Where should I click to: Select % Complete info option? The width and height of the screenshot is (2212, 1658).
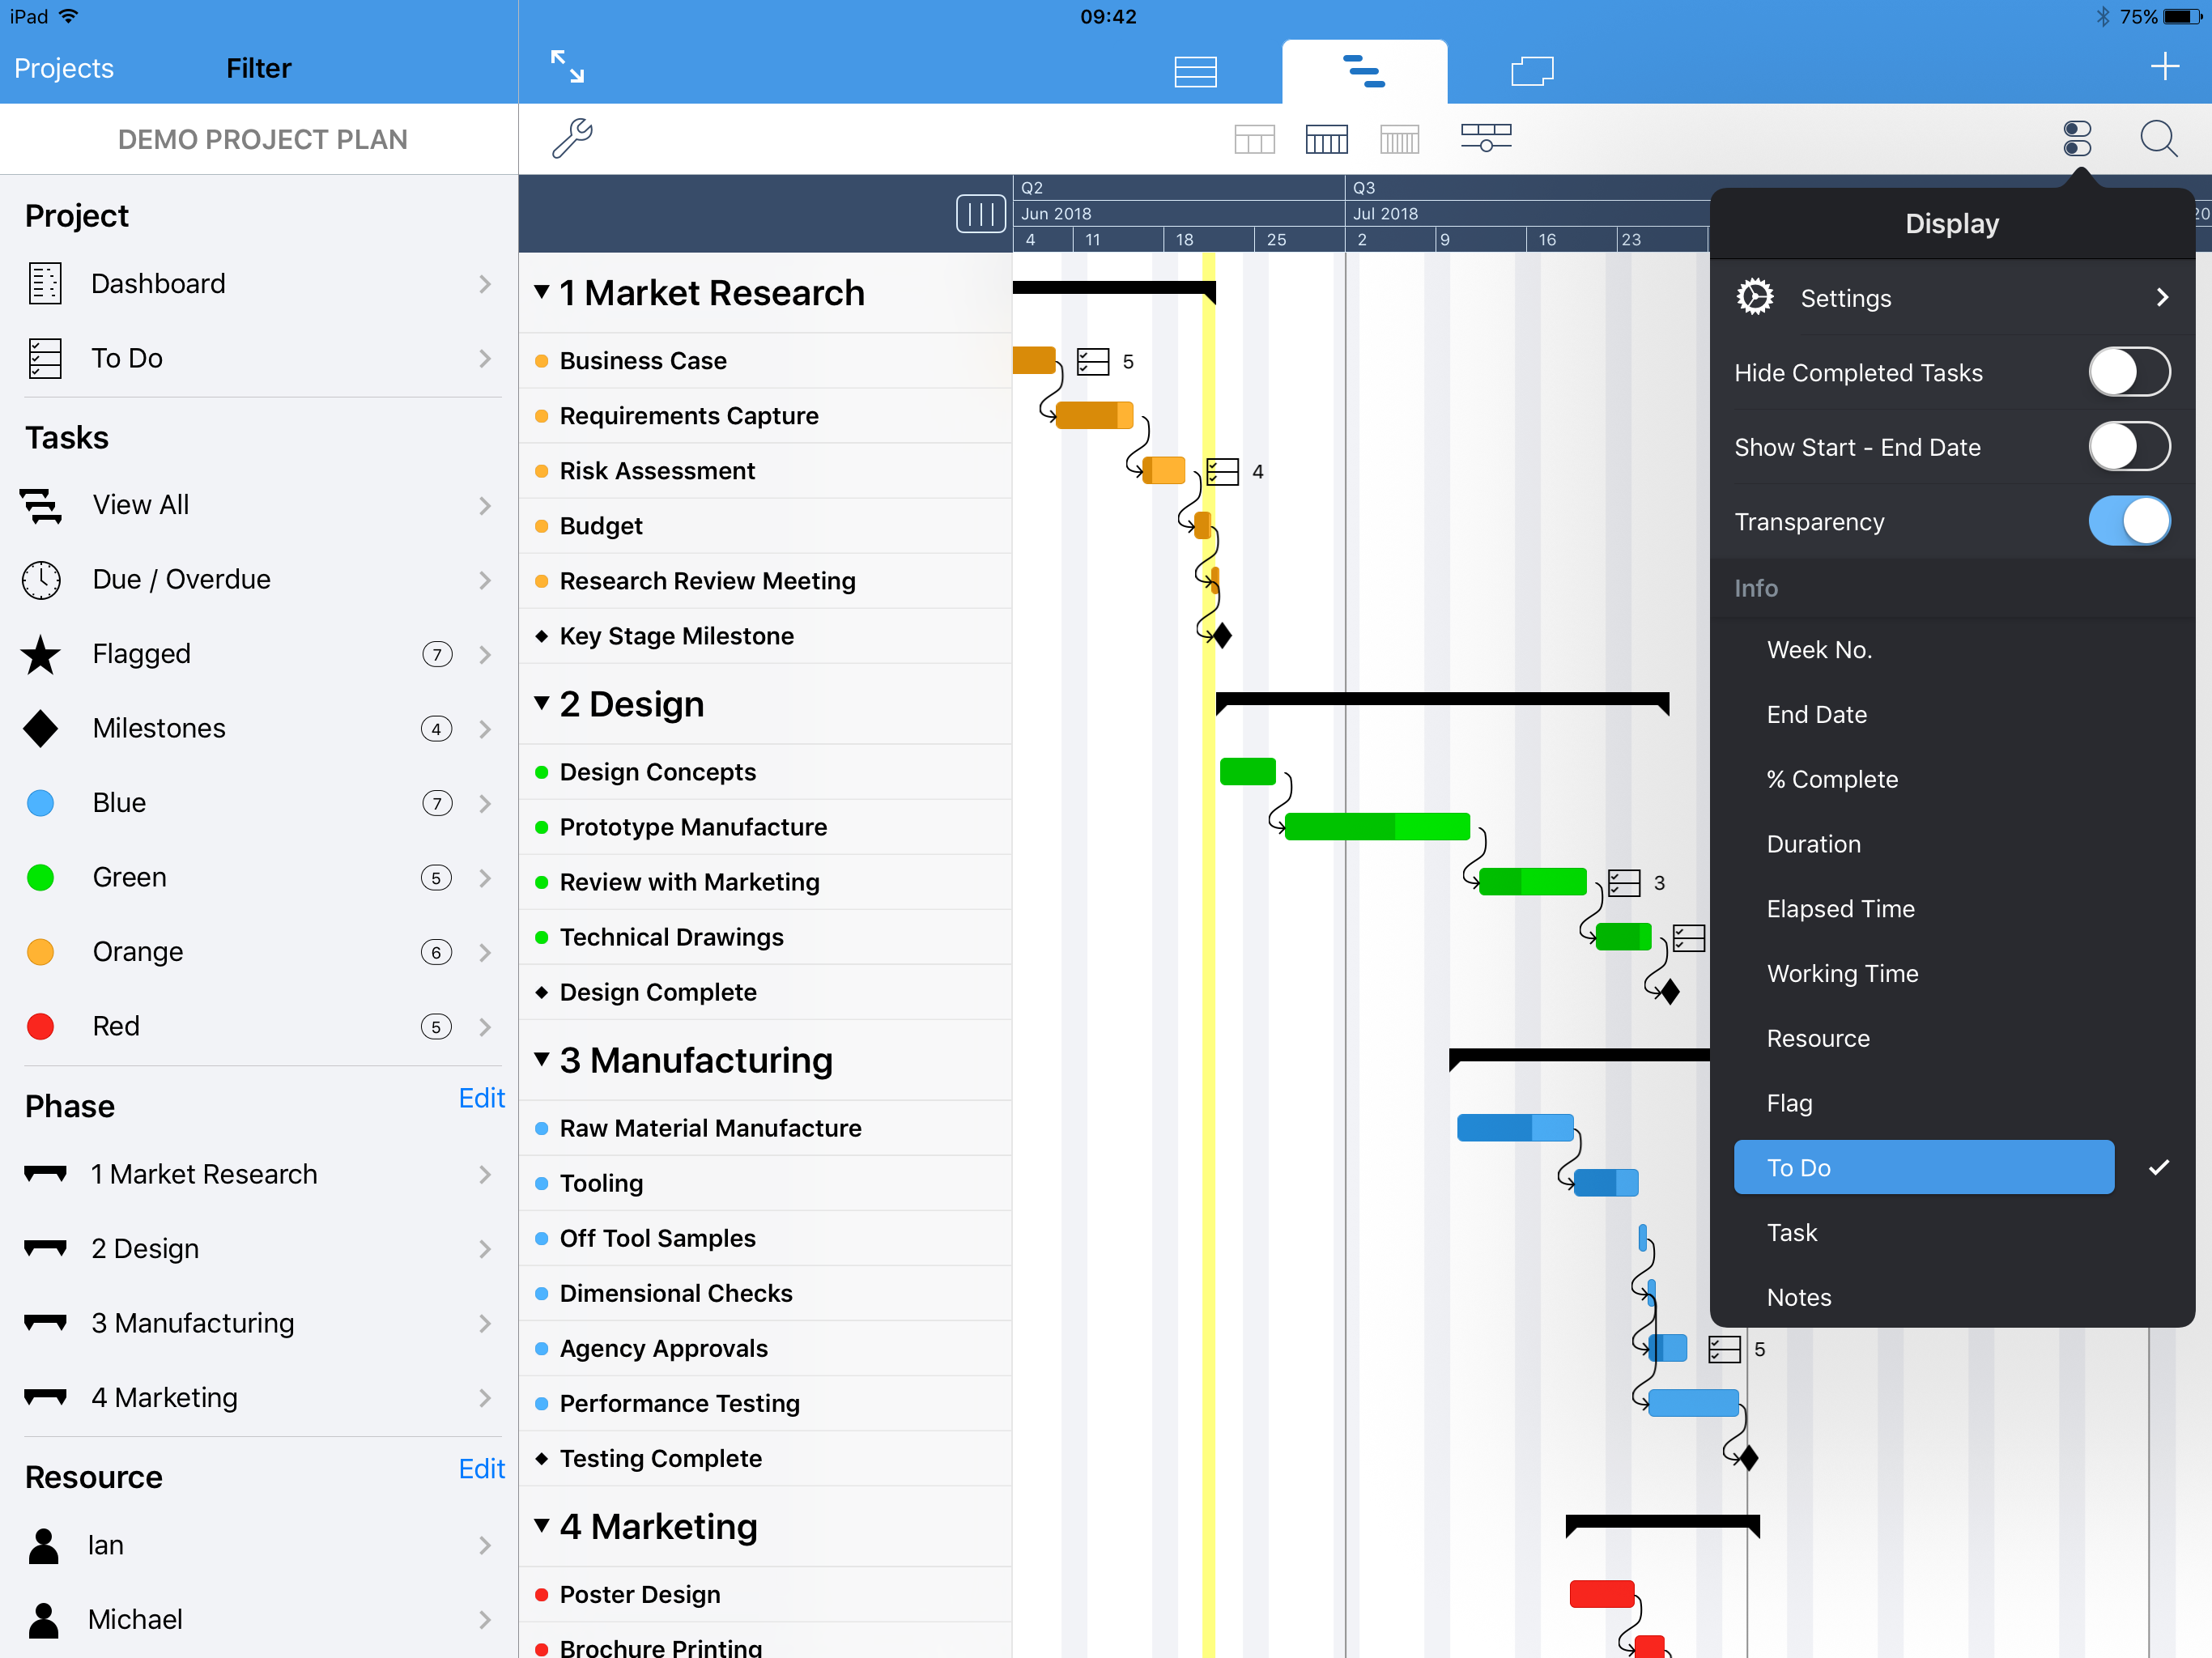tap(1832, 779)
